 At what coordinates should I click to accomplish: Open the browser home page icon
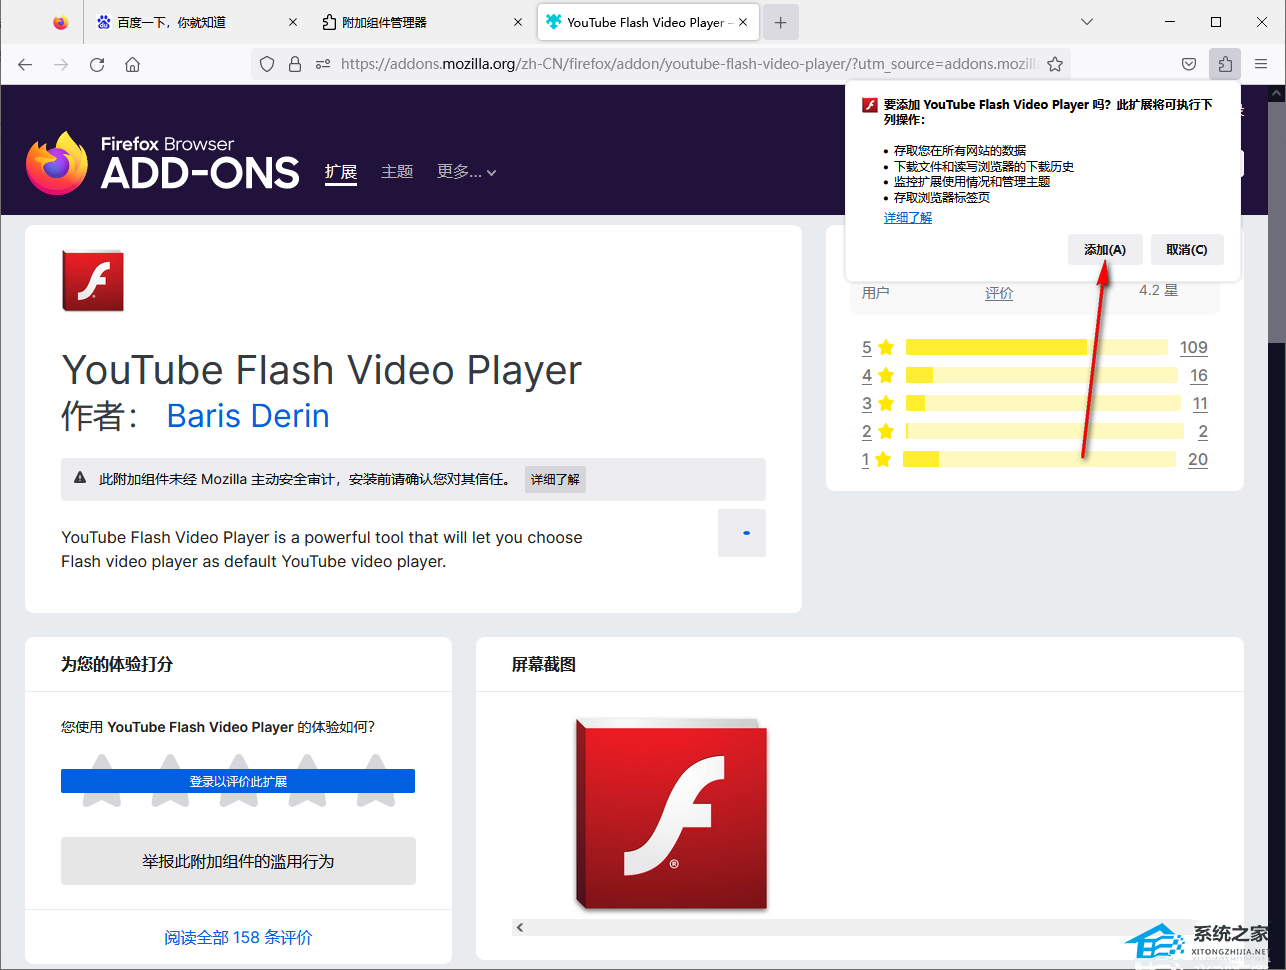[x=133, y=63]
